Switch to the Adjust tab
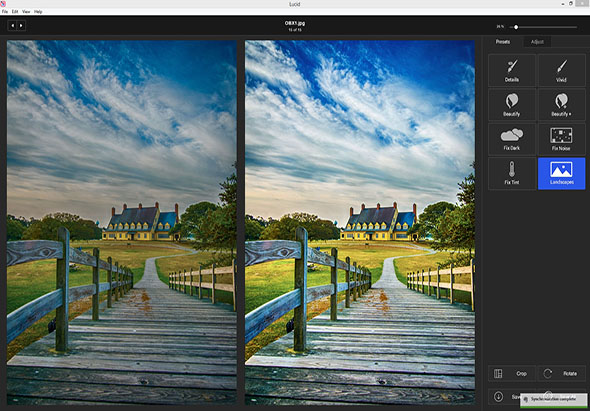The image size is (590, 411). pyautogui.click(x=537, y=42)
